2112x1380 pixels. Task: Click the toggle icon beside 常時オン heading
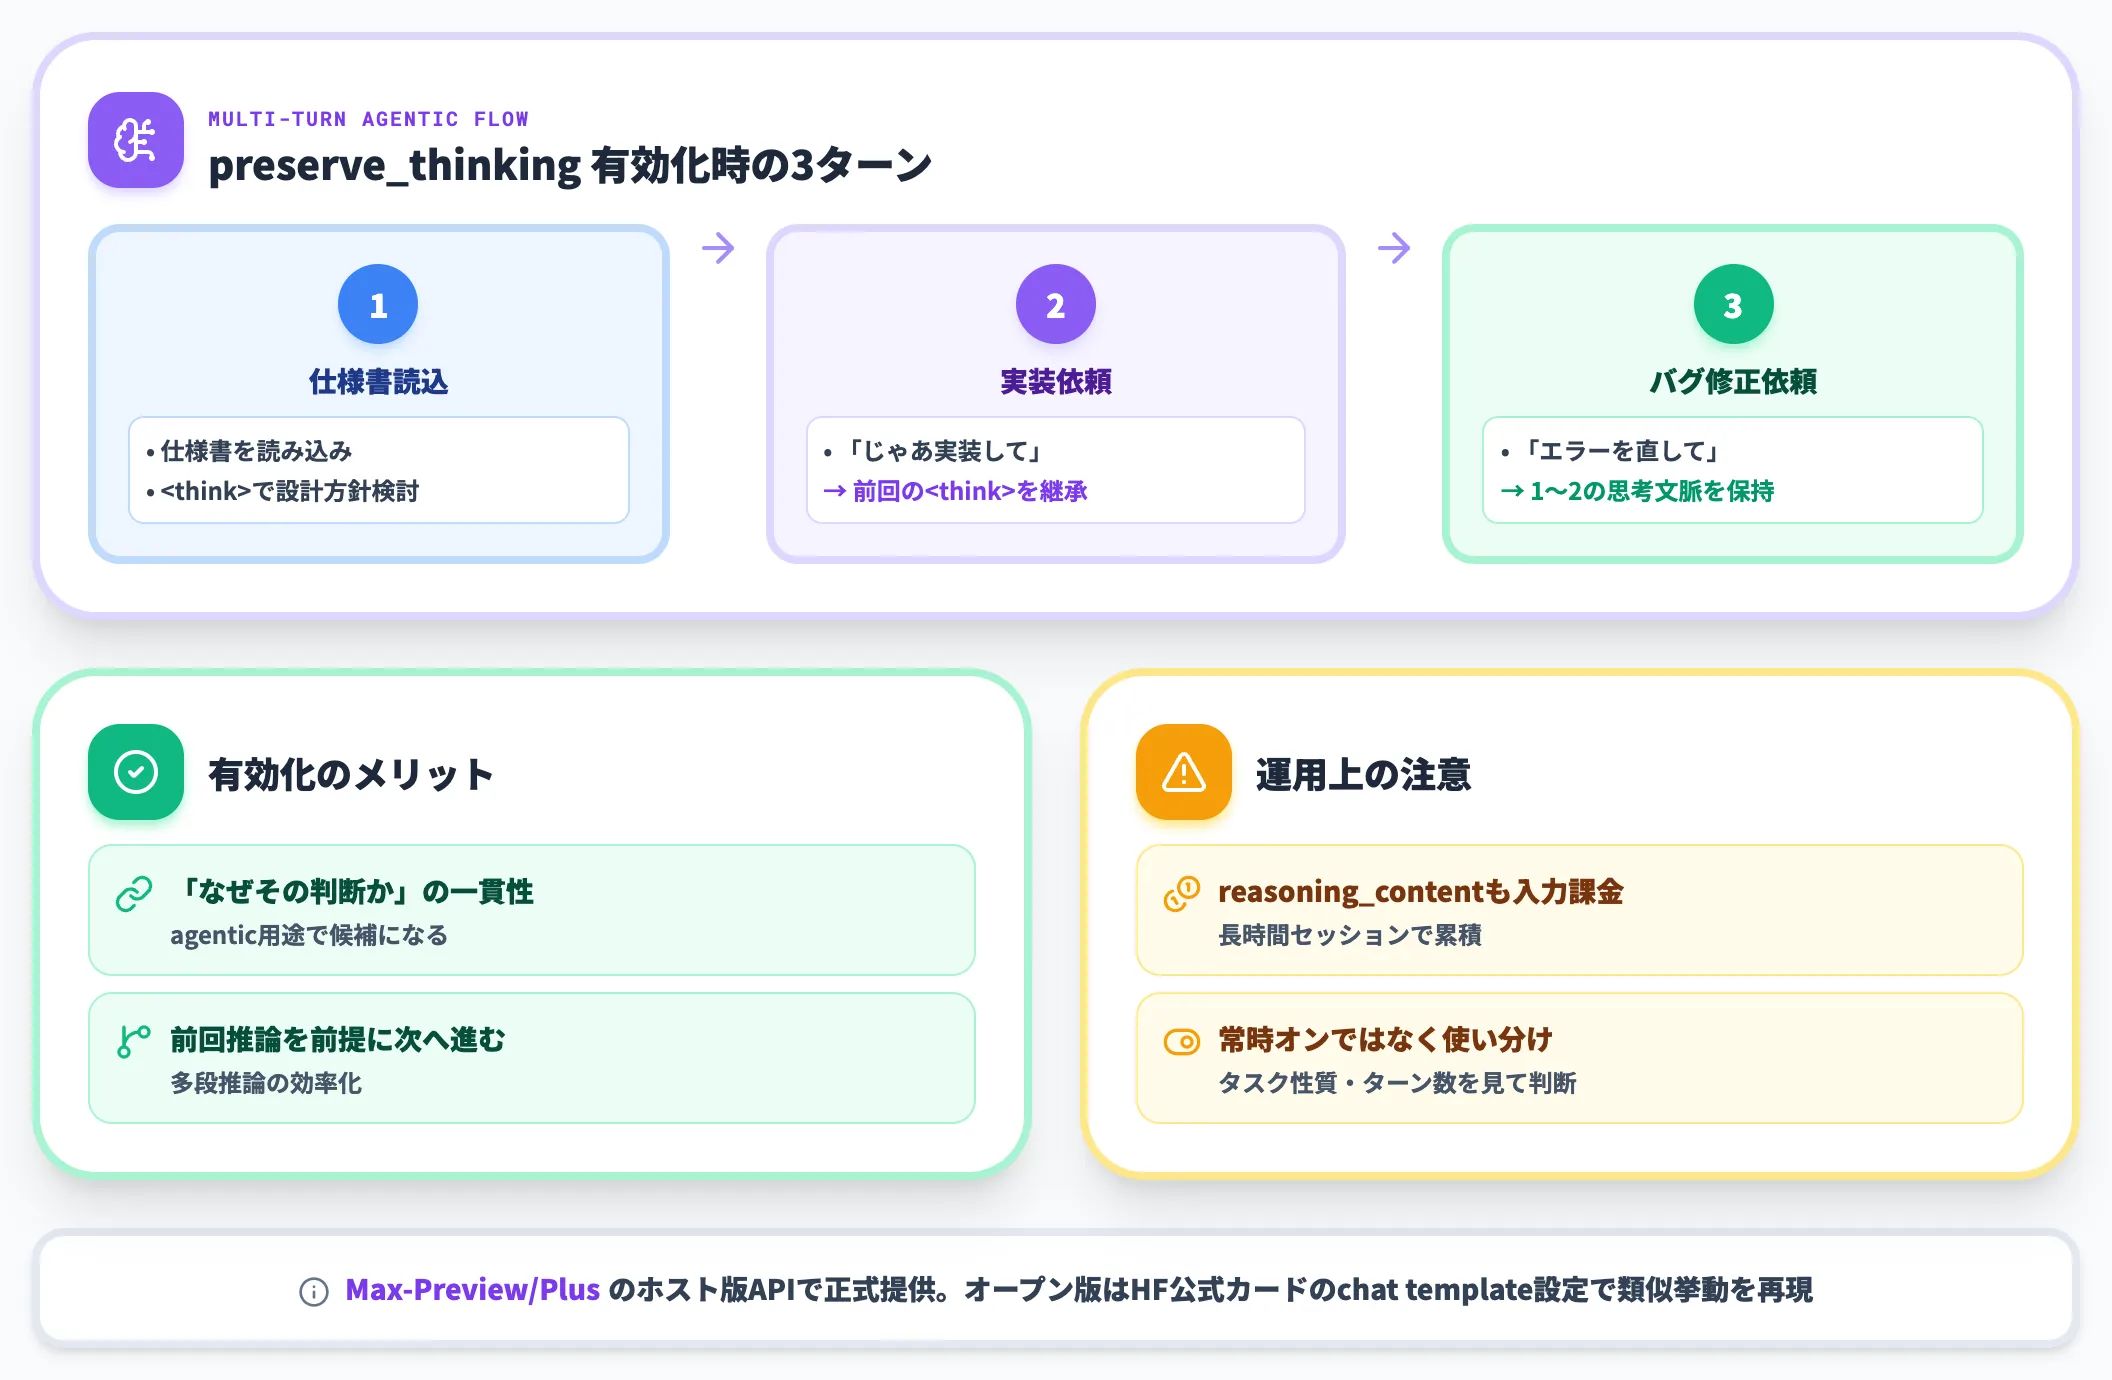click(x=1182, y=1042)
